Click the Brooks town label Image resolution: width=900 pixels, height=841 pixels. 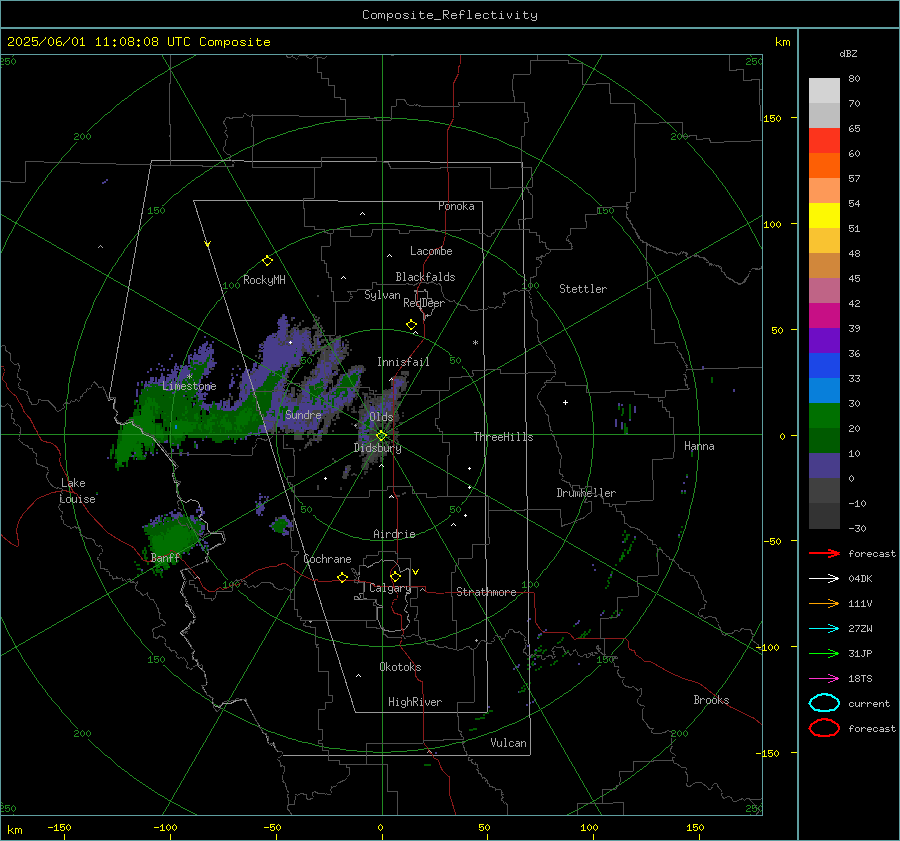pos(711,700)
